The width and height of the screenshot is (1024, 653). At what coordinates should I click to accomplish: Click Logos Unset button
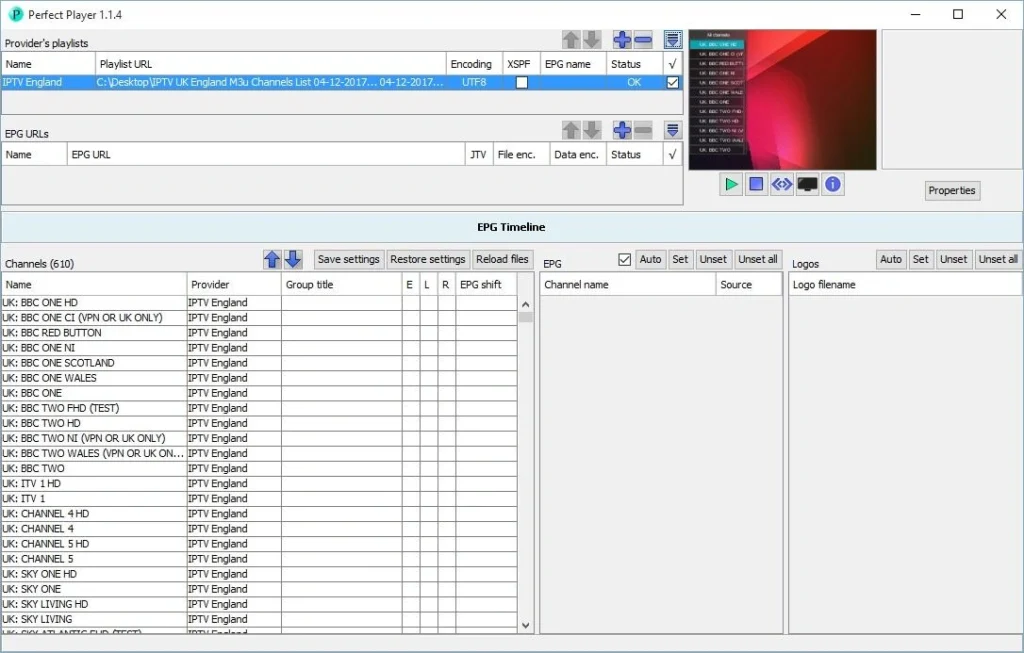(953, 259)
